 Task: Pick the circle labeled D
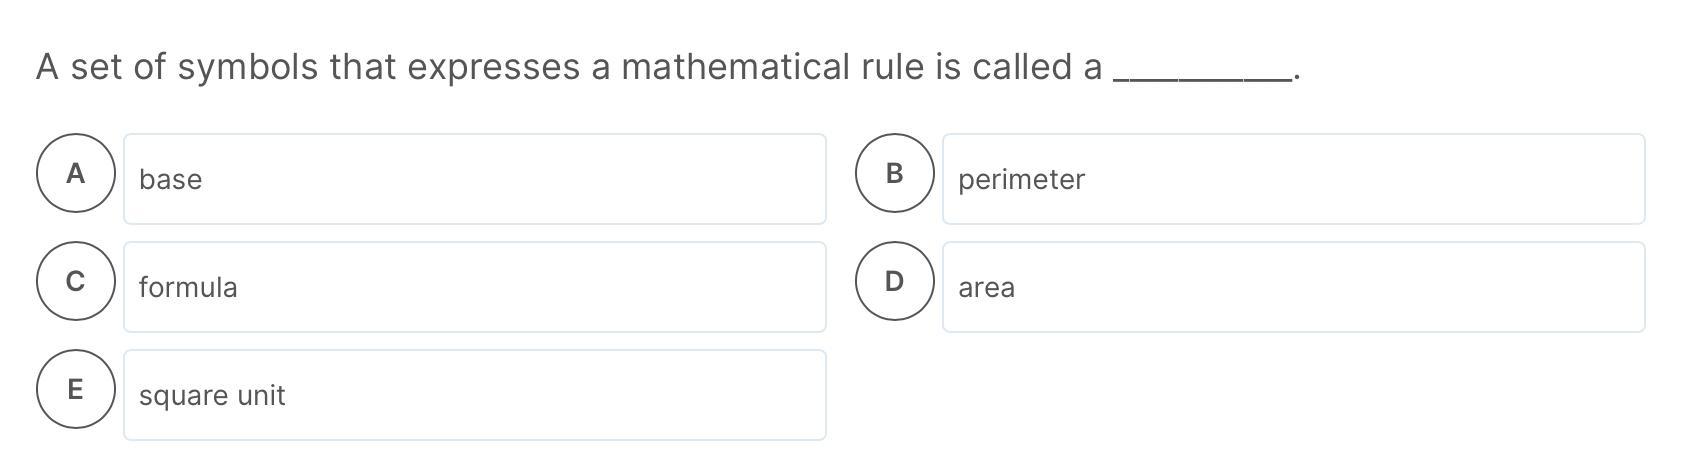[x=895, y=281]
